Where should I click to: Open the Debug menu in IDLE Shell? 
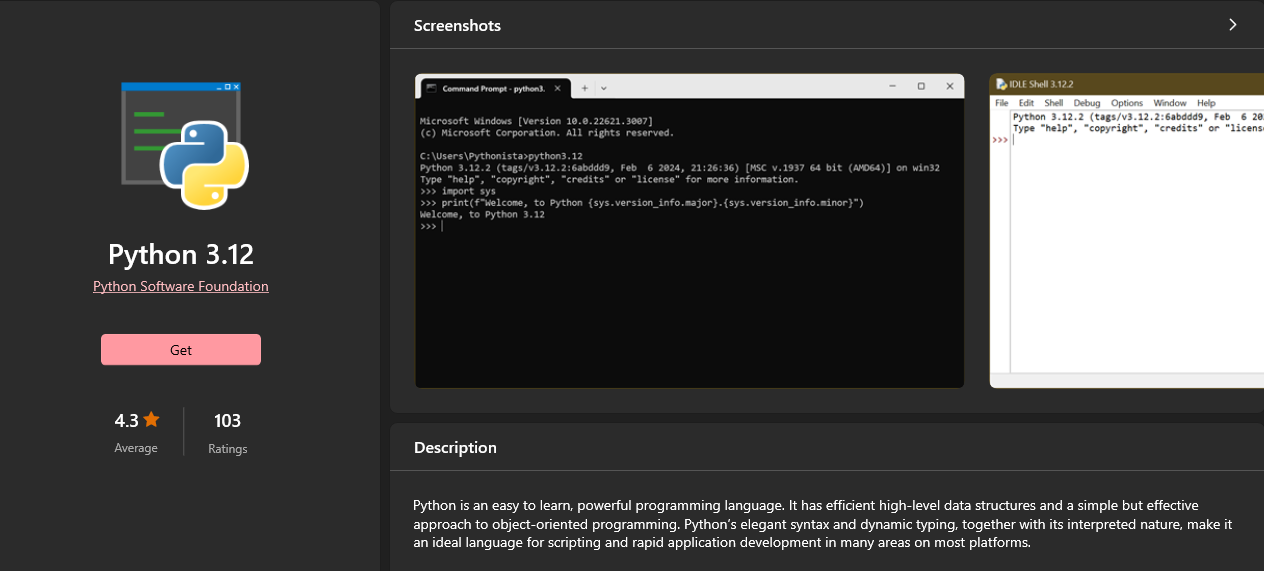[1086, 103]
